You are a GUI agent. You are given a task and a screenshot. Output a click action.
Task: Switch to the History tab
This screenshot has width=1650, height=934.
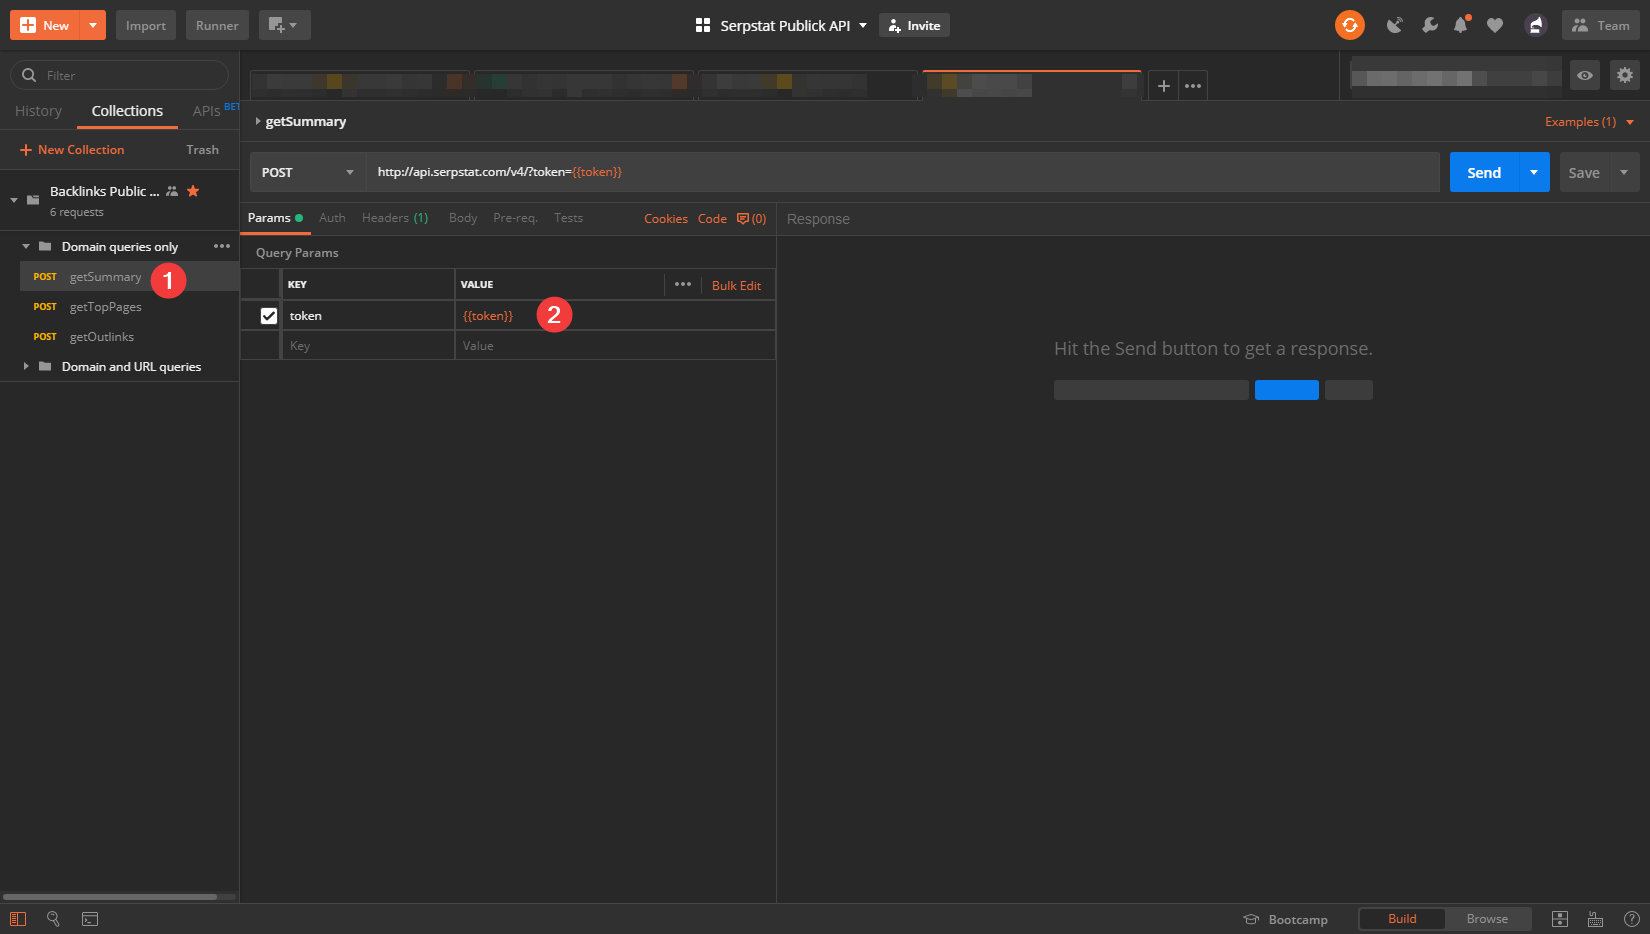[38, 111]
